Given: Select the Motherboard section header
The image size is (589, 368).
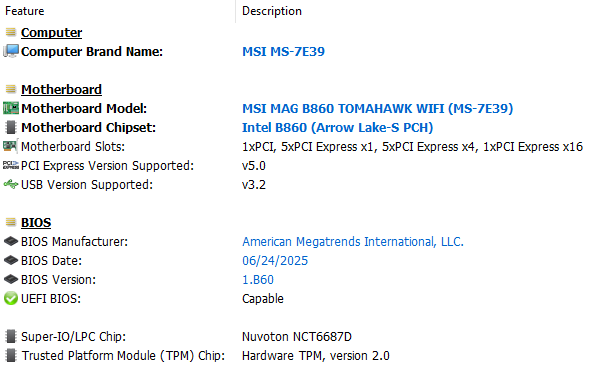Looking at the screenshot, I should [61, 89].
